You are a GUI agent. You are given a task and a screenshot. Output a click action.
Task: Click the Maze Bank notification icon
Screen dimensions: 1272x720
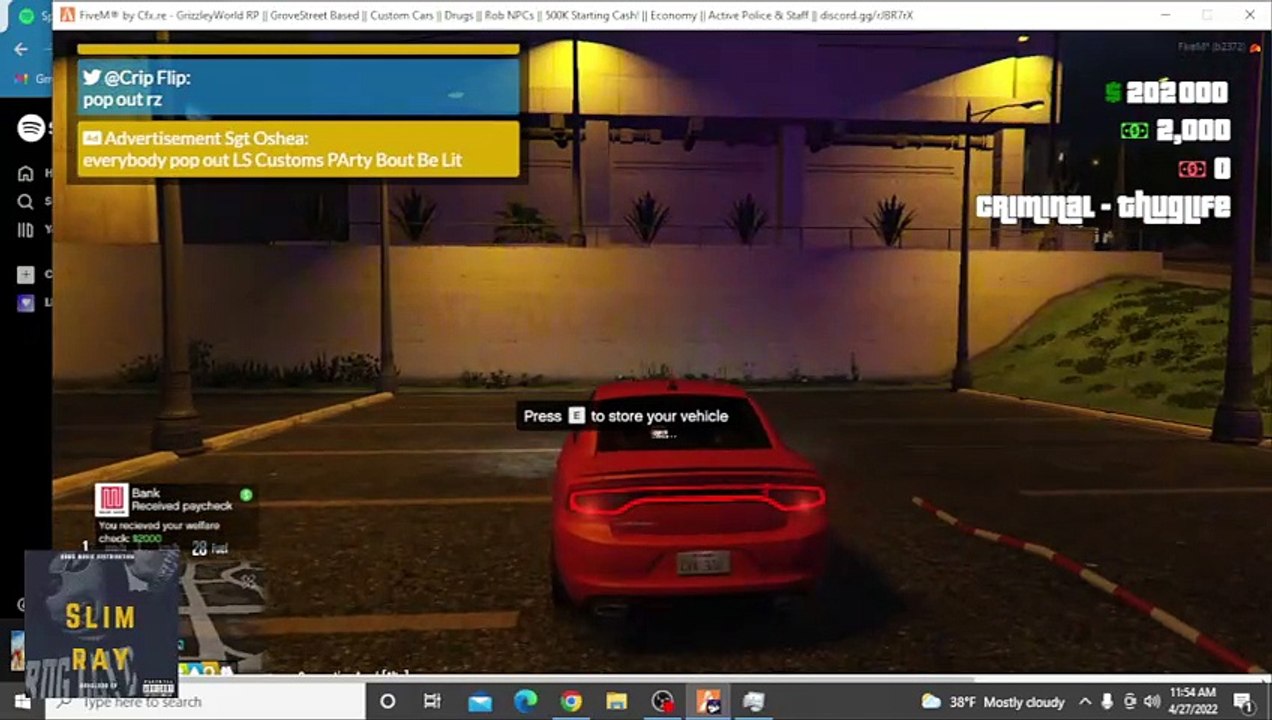[112, 500]
